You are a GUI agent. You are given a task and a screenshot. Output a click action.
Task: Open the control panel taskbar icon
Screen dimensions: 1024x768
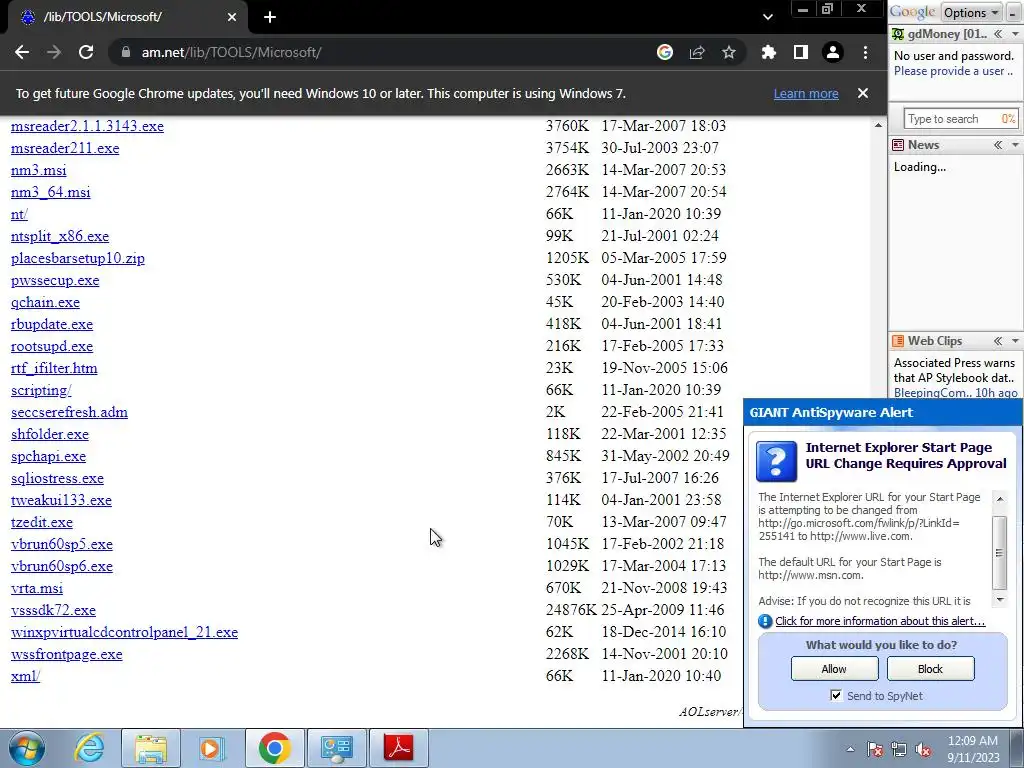tap(336, 748)
